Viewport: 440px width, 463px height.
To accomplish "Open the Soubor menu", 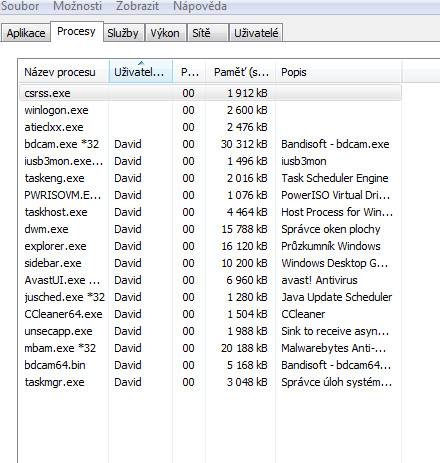I will click(20, 6).
